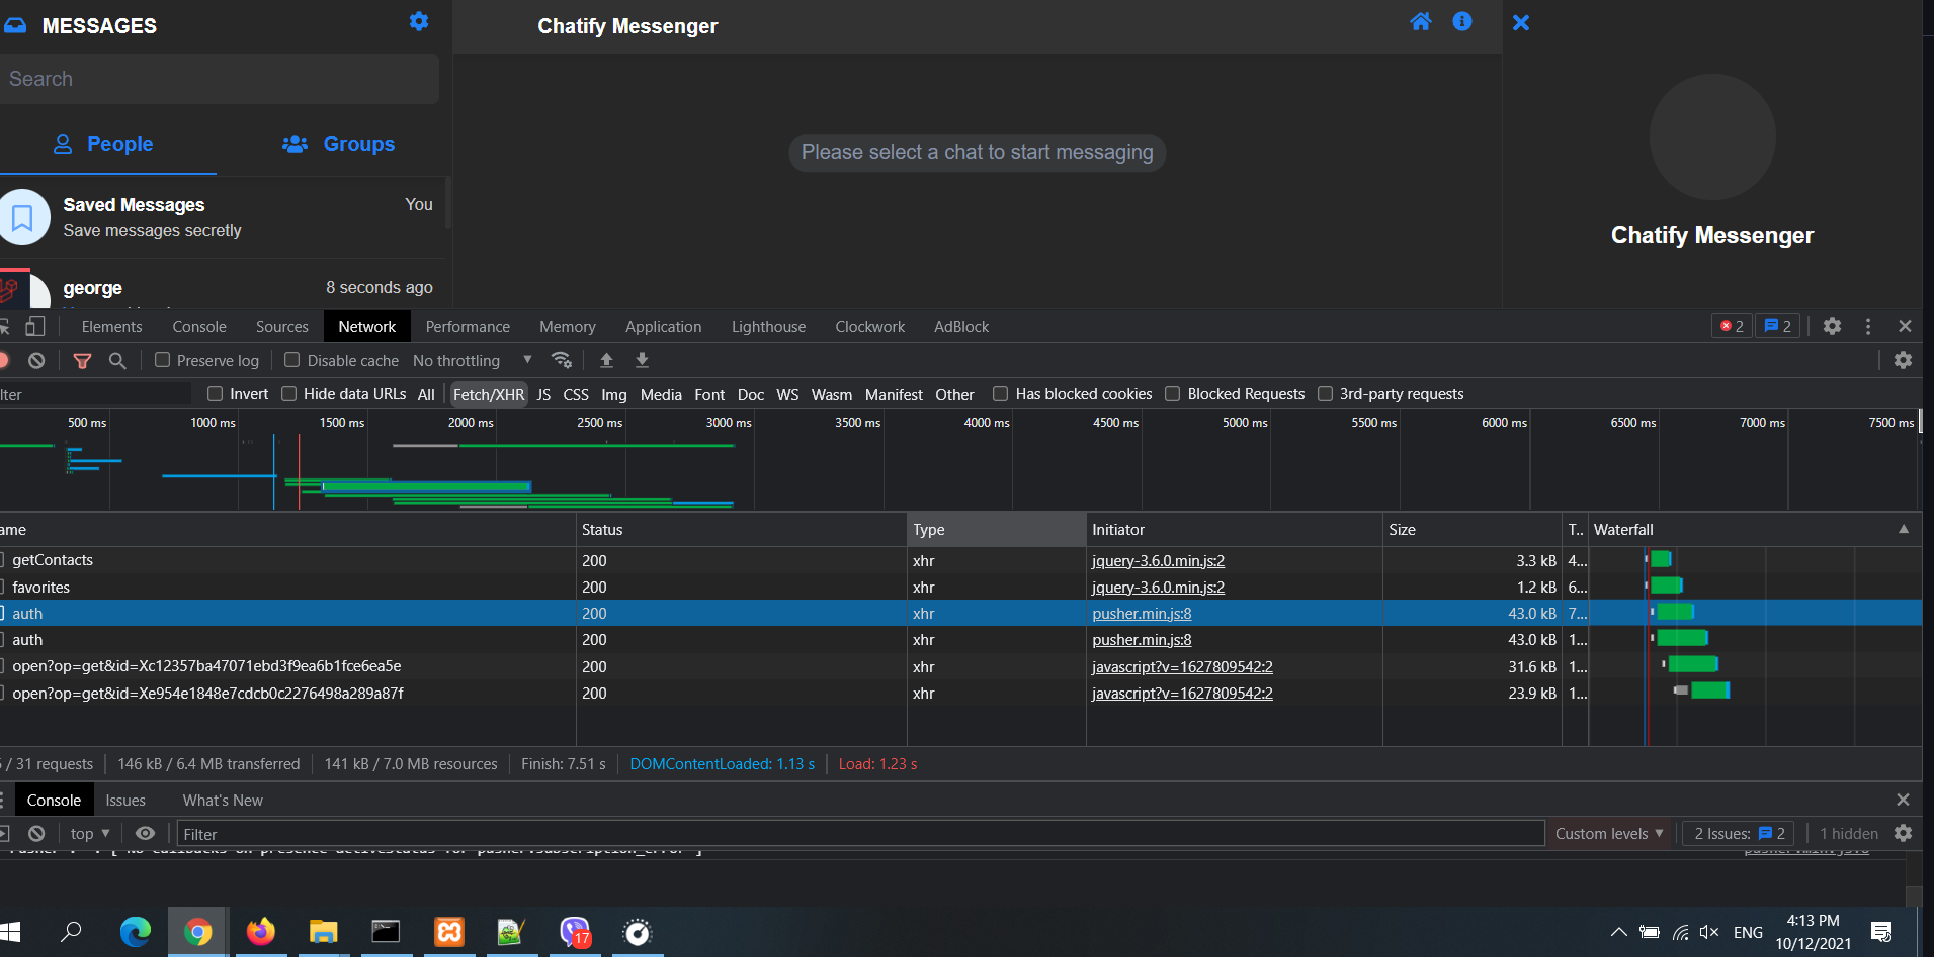Switch to the Groups chat list
The width and height of the screenshot is (1934, 957).
pos(339,144)
